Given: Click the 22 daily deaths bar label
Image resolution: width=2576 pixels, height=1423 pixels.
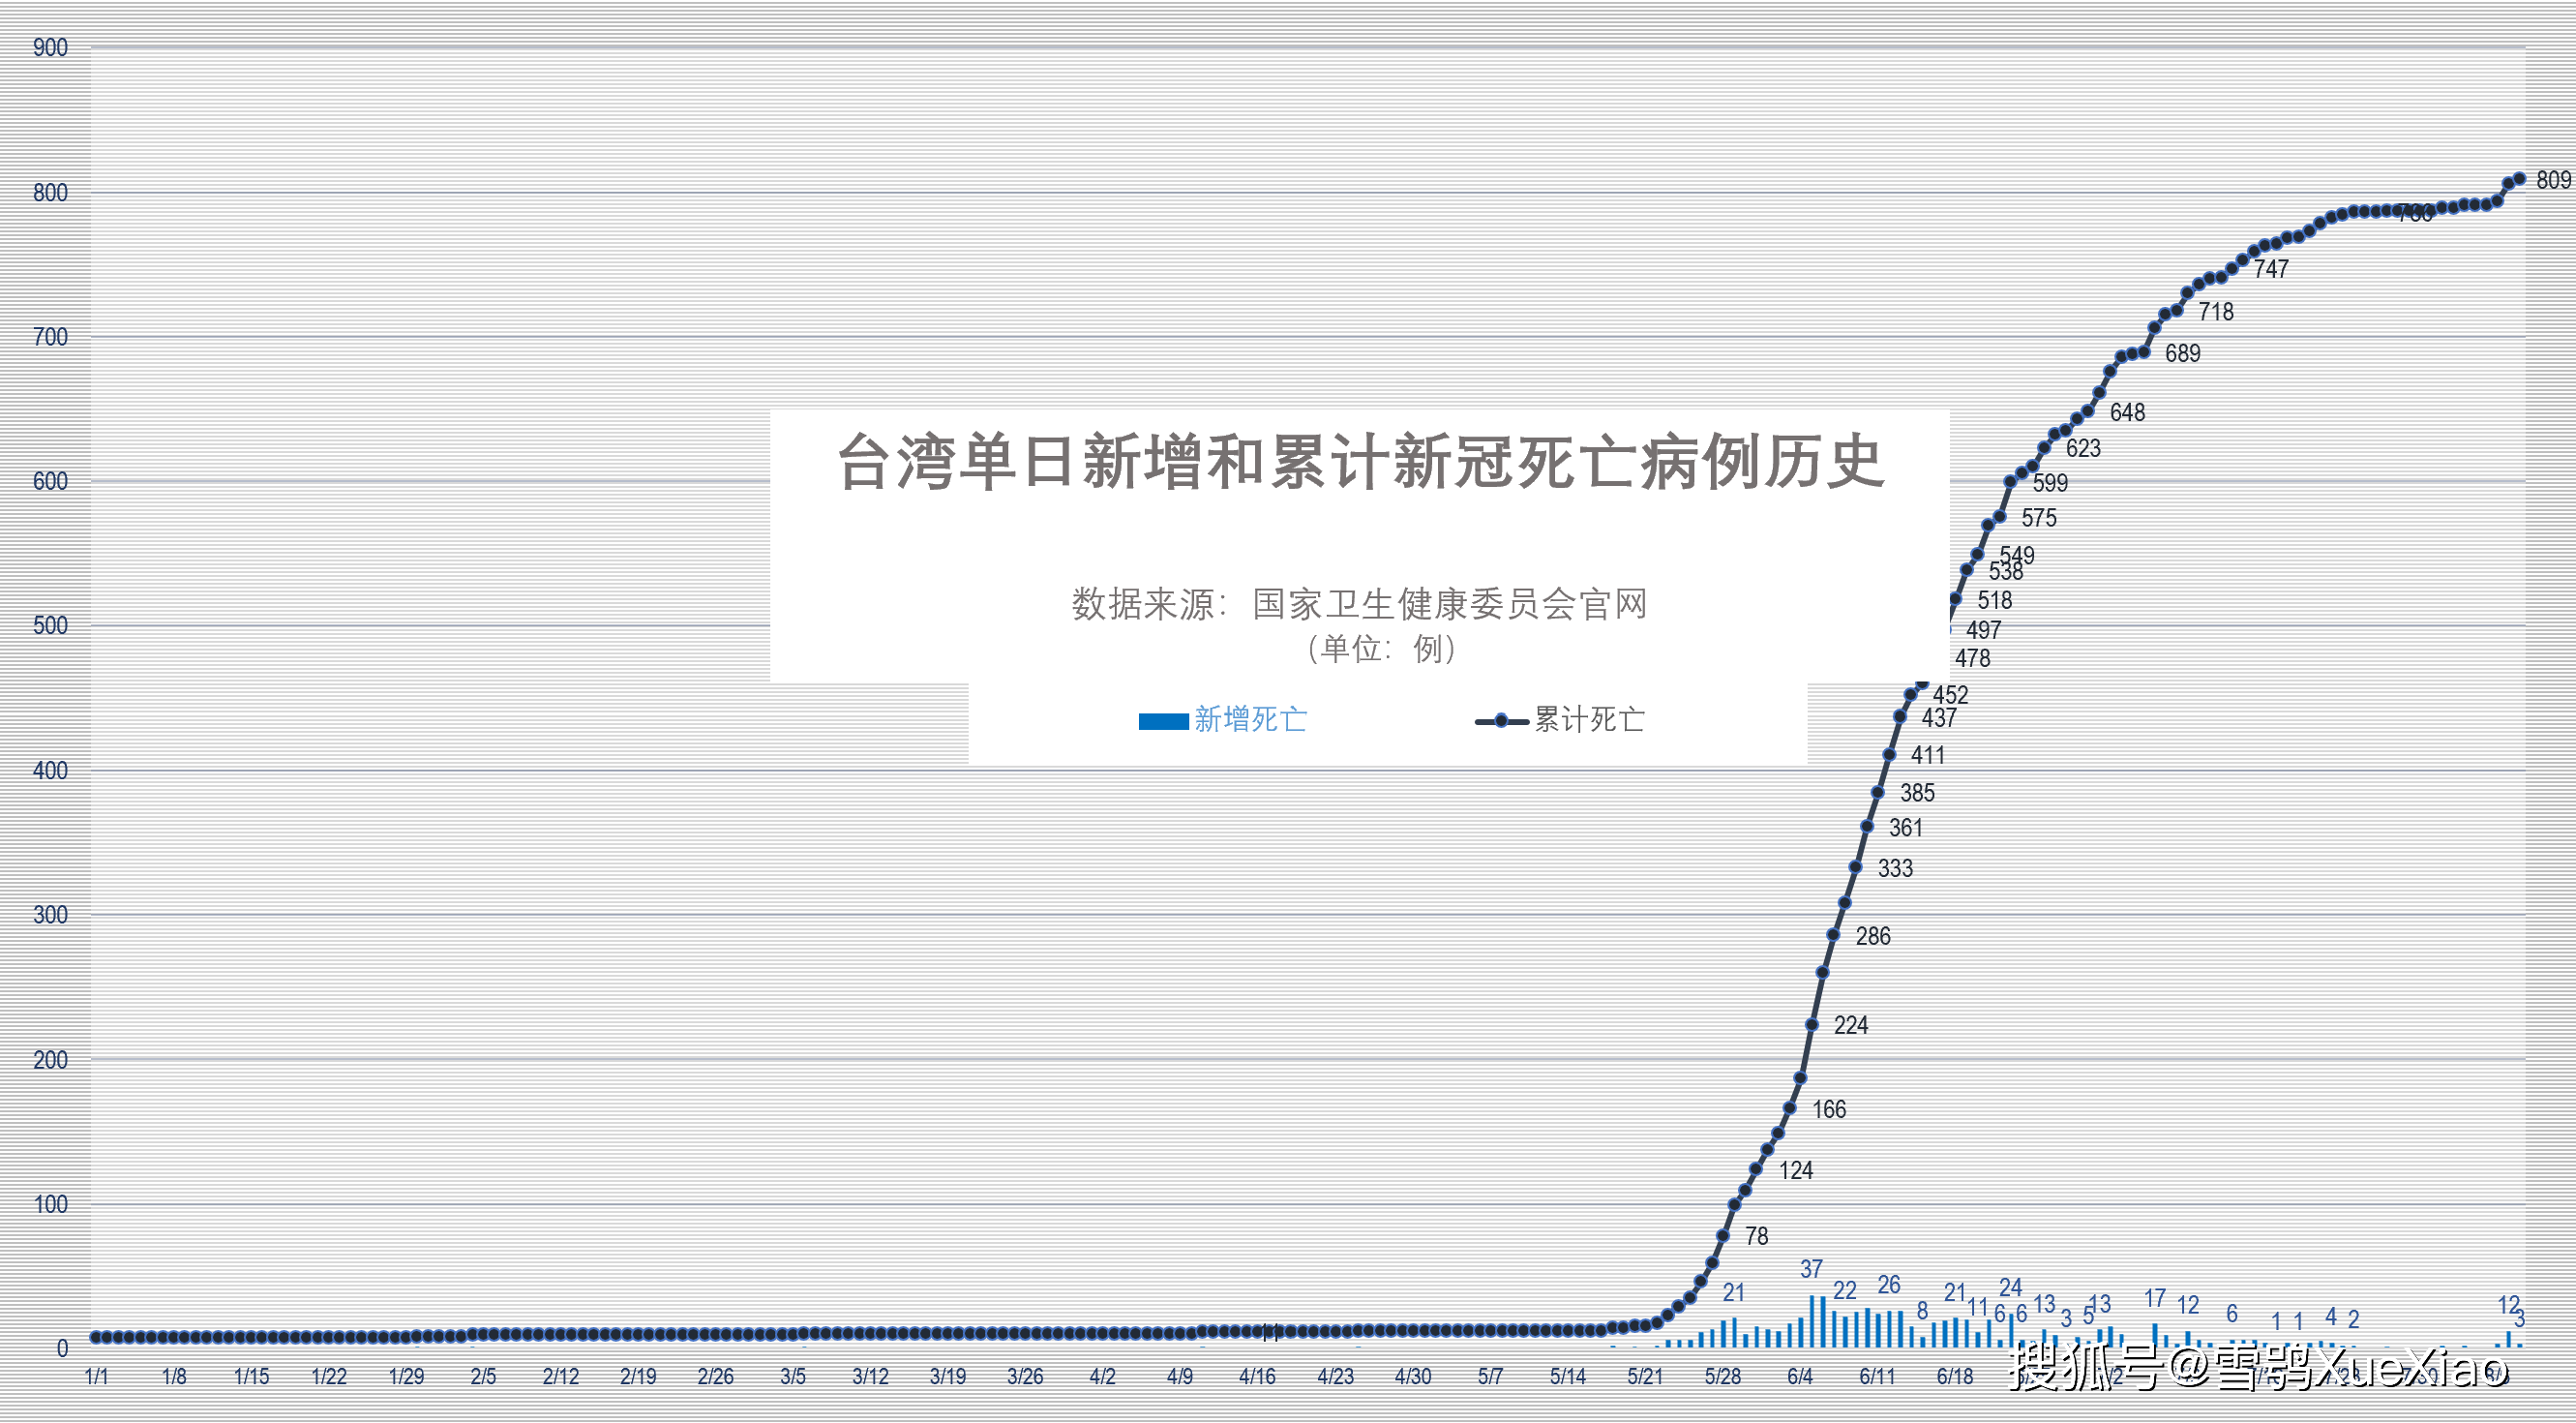Looking at the screenshot, I should (x=1845, y=1291).
